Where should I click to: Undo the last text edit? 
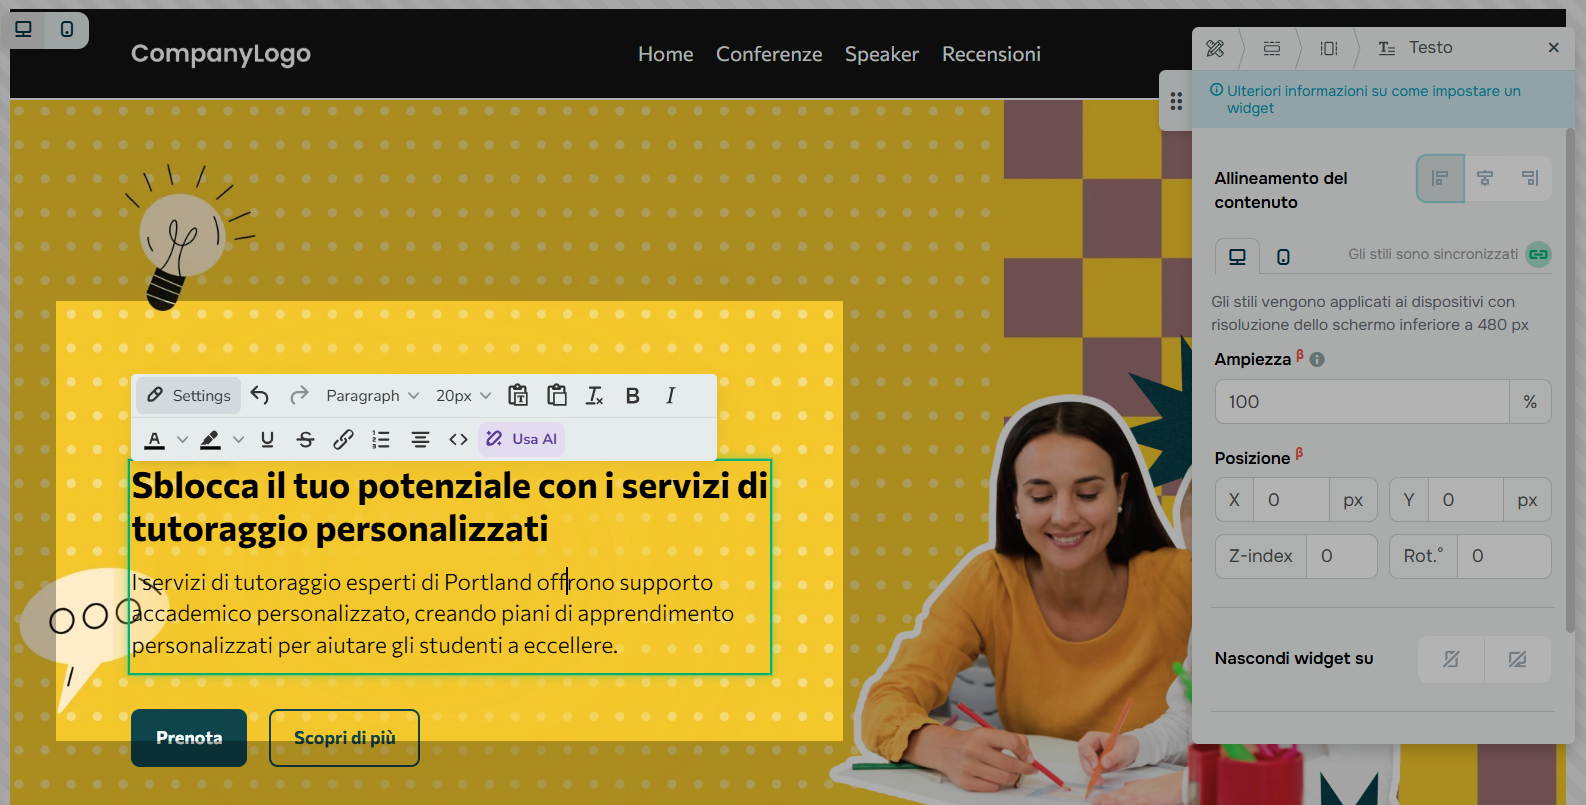[260, 396]
